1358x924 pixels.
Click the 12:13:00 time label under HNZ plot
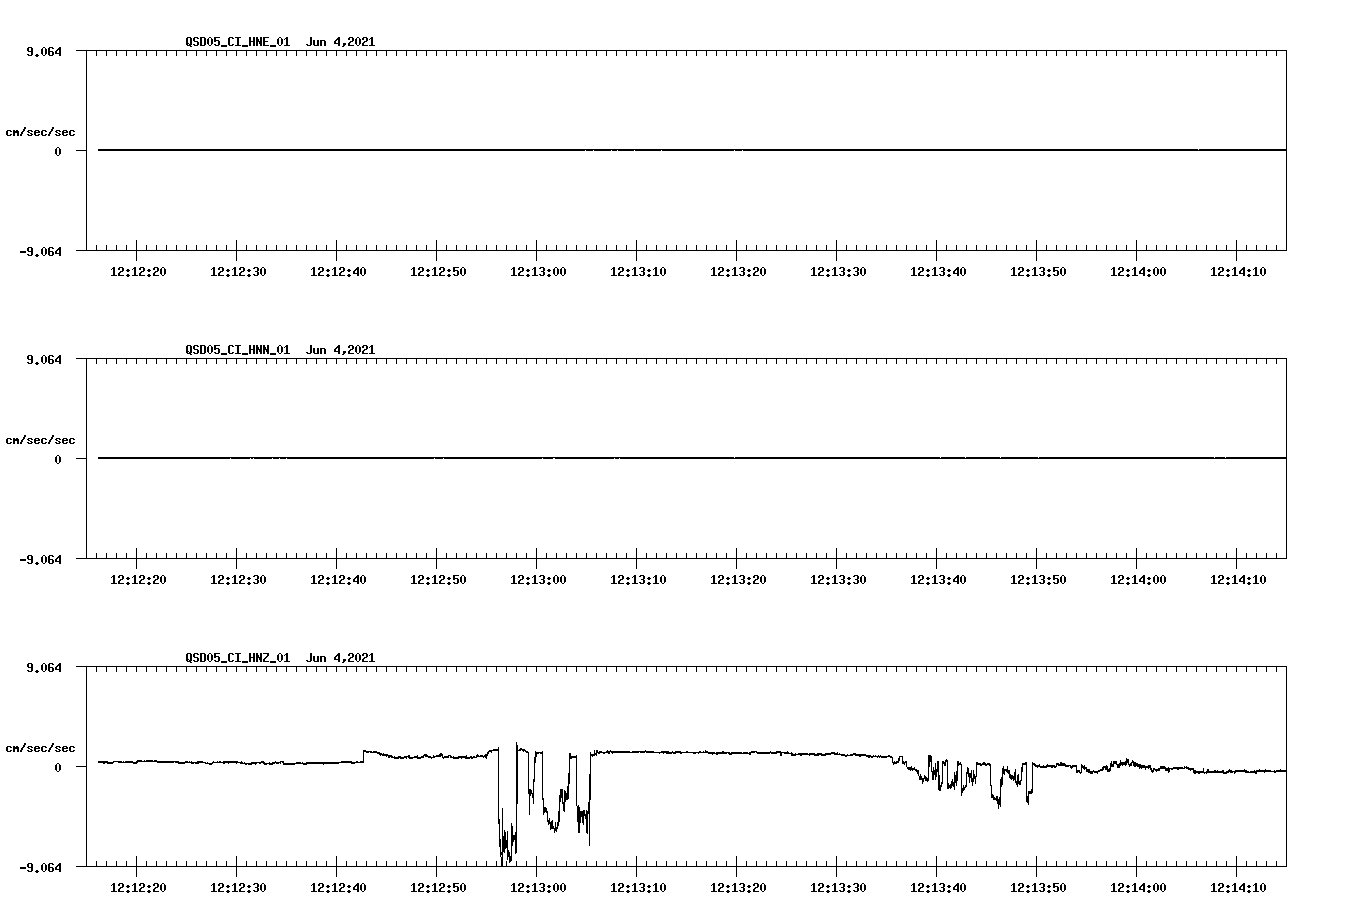pos(538,888)
